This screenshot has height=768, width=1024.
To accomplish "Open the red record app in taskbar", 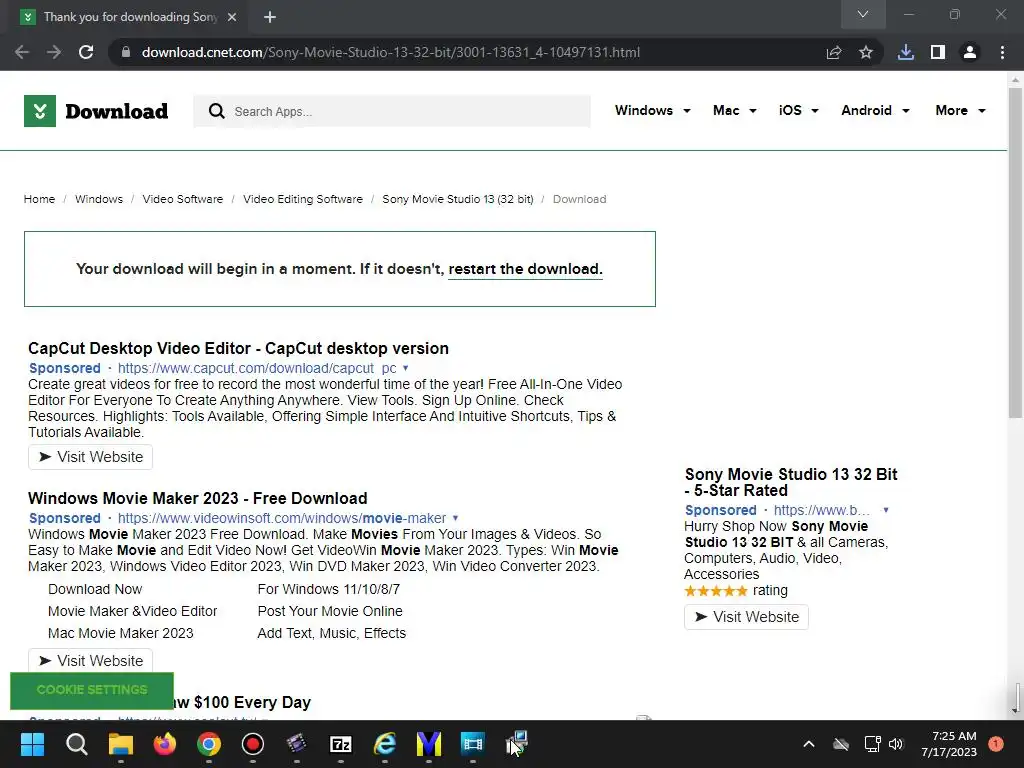I will [x=253, y=744].
